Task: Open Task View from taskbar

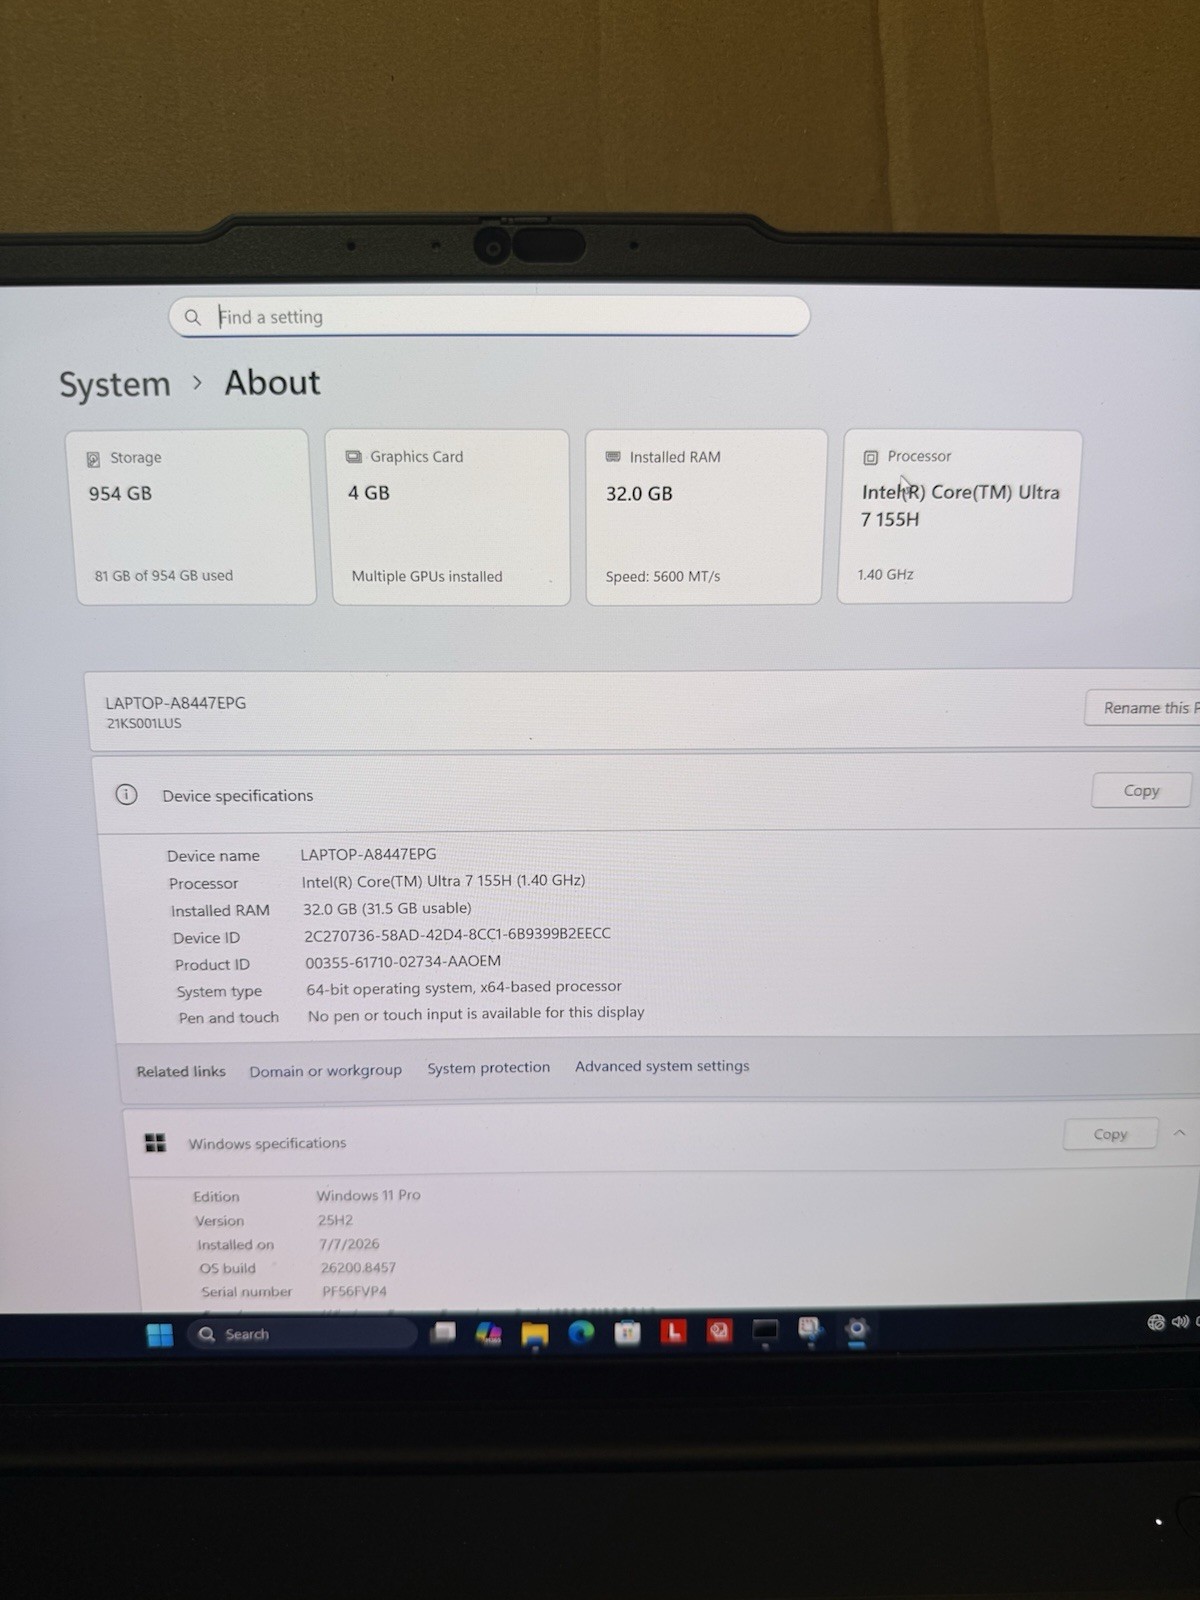Action: [443, 1332]
